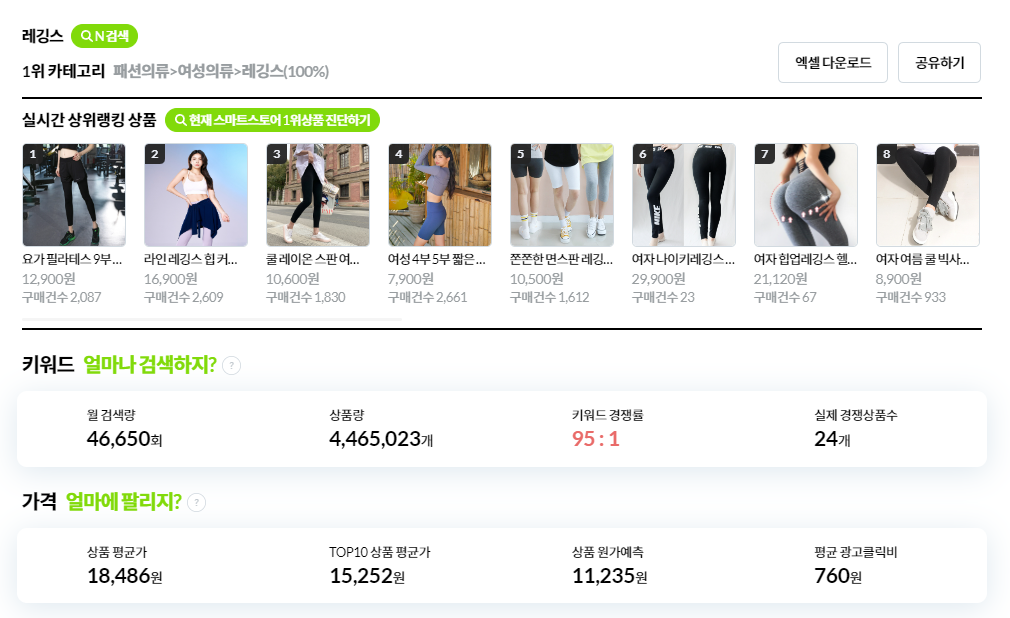Open the rank 5 쫀쫀한 면스판 thumbnail
The height and width of the screenshot is (618, 1010).
[x=562, y=195]
